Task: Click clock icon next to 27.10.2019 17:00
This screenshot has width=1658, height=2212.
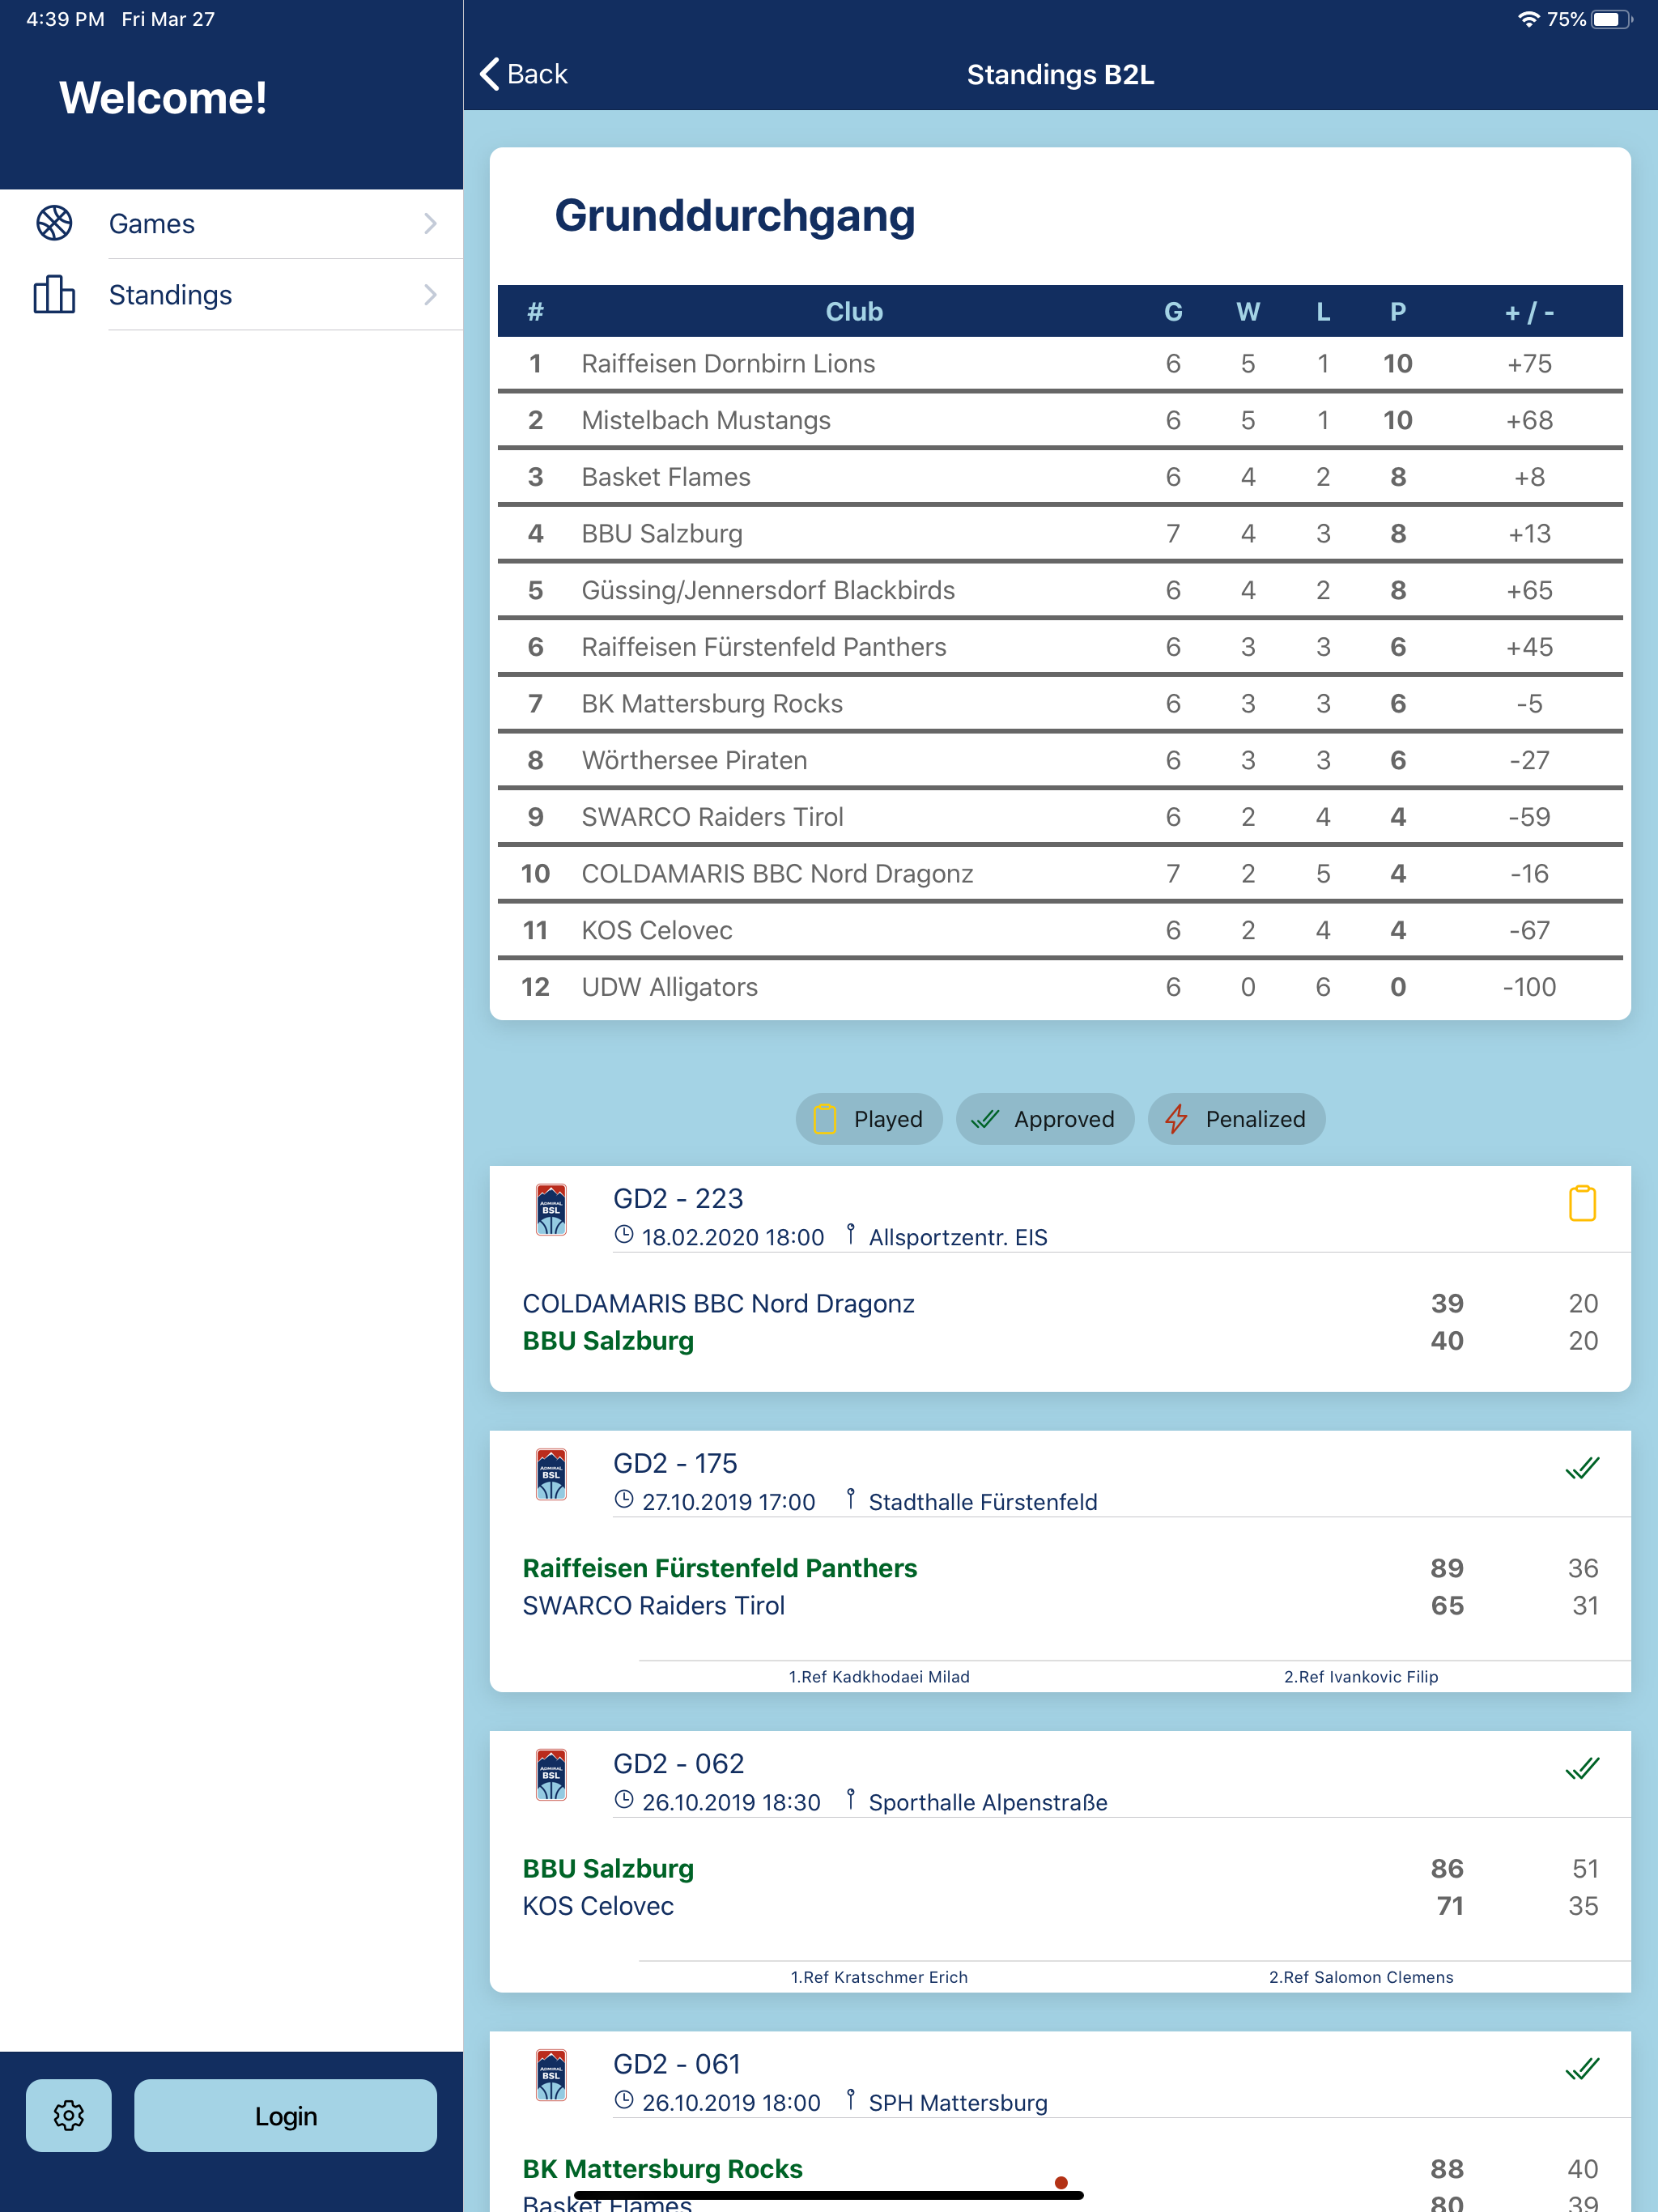Action: point(624,1499)
